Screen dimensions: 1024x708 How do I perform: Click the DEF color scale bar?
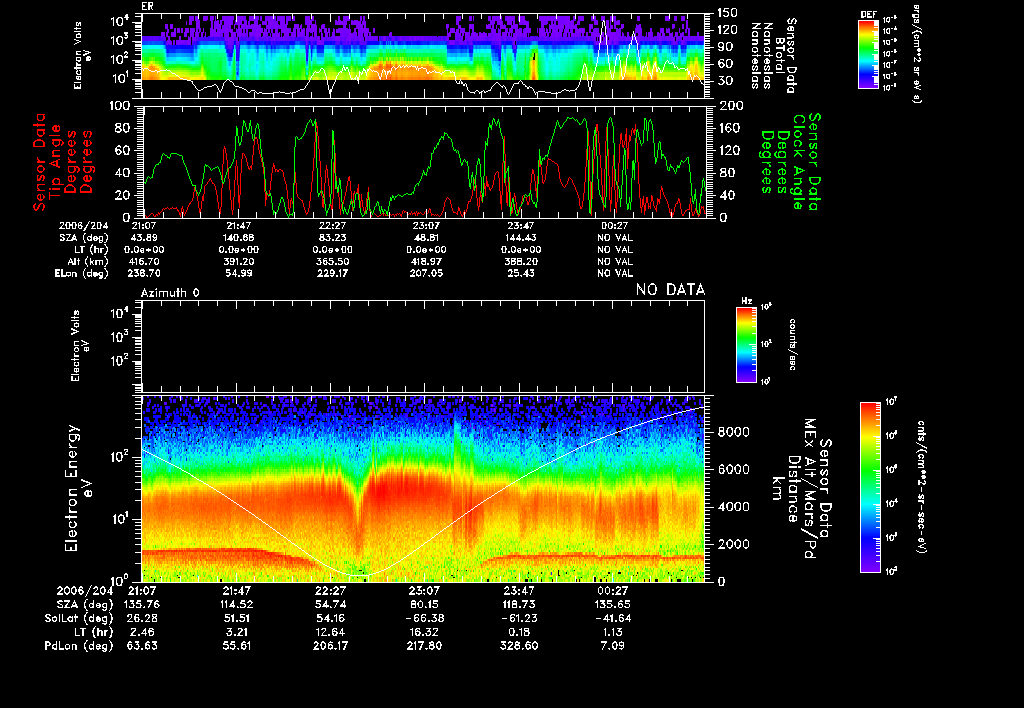[x=868, y=54]
